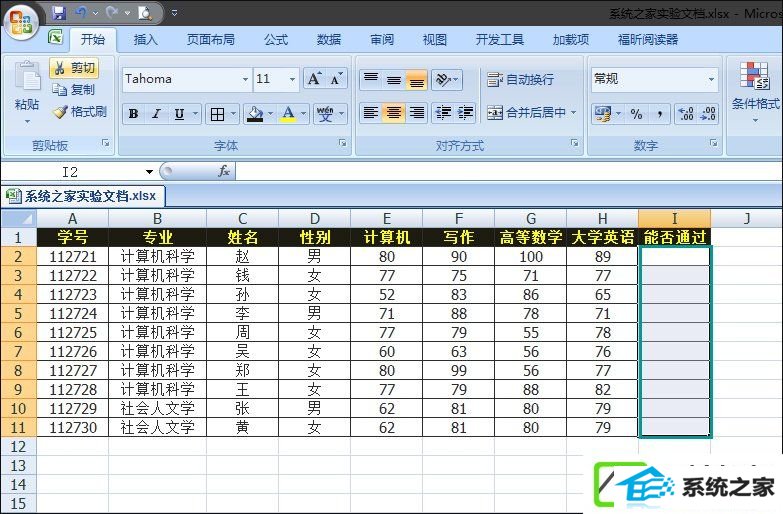
Task: Apply cell borders with the border icon
Action: click(x=217, y=114)
